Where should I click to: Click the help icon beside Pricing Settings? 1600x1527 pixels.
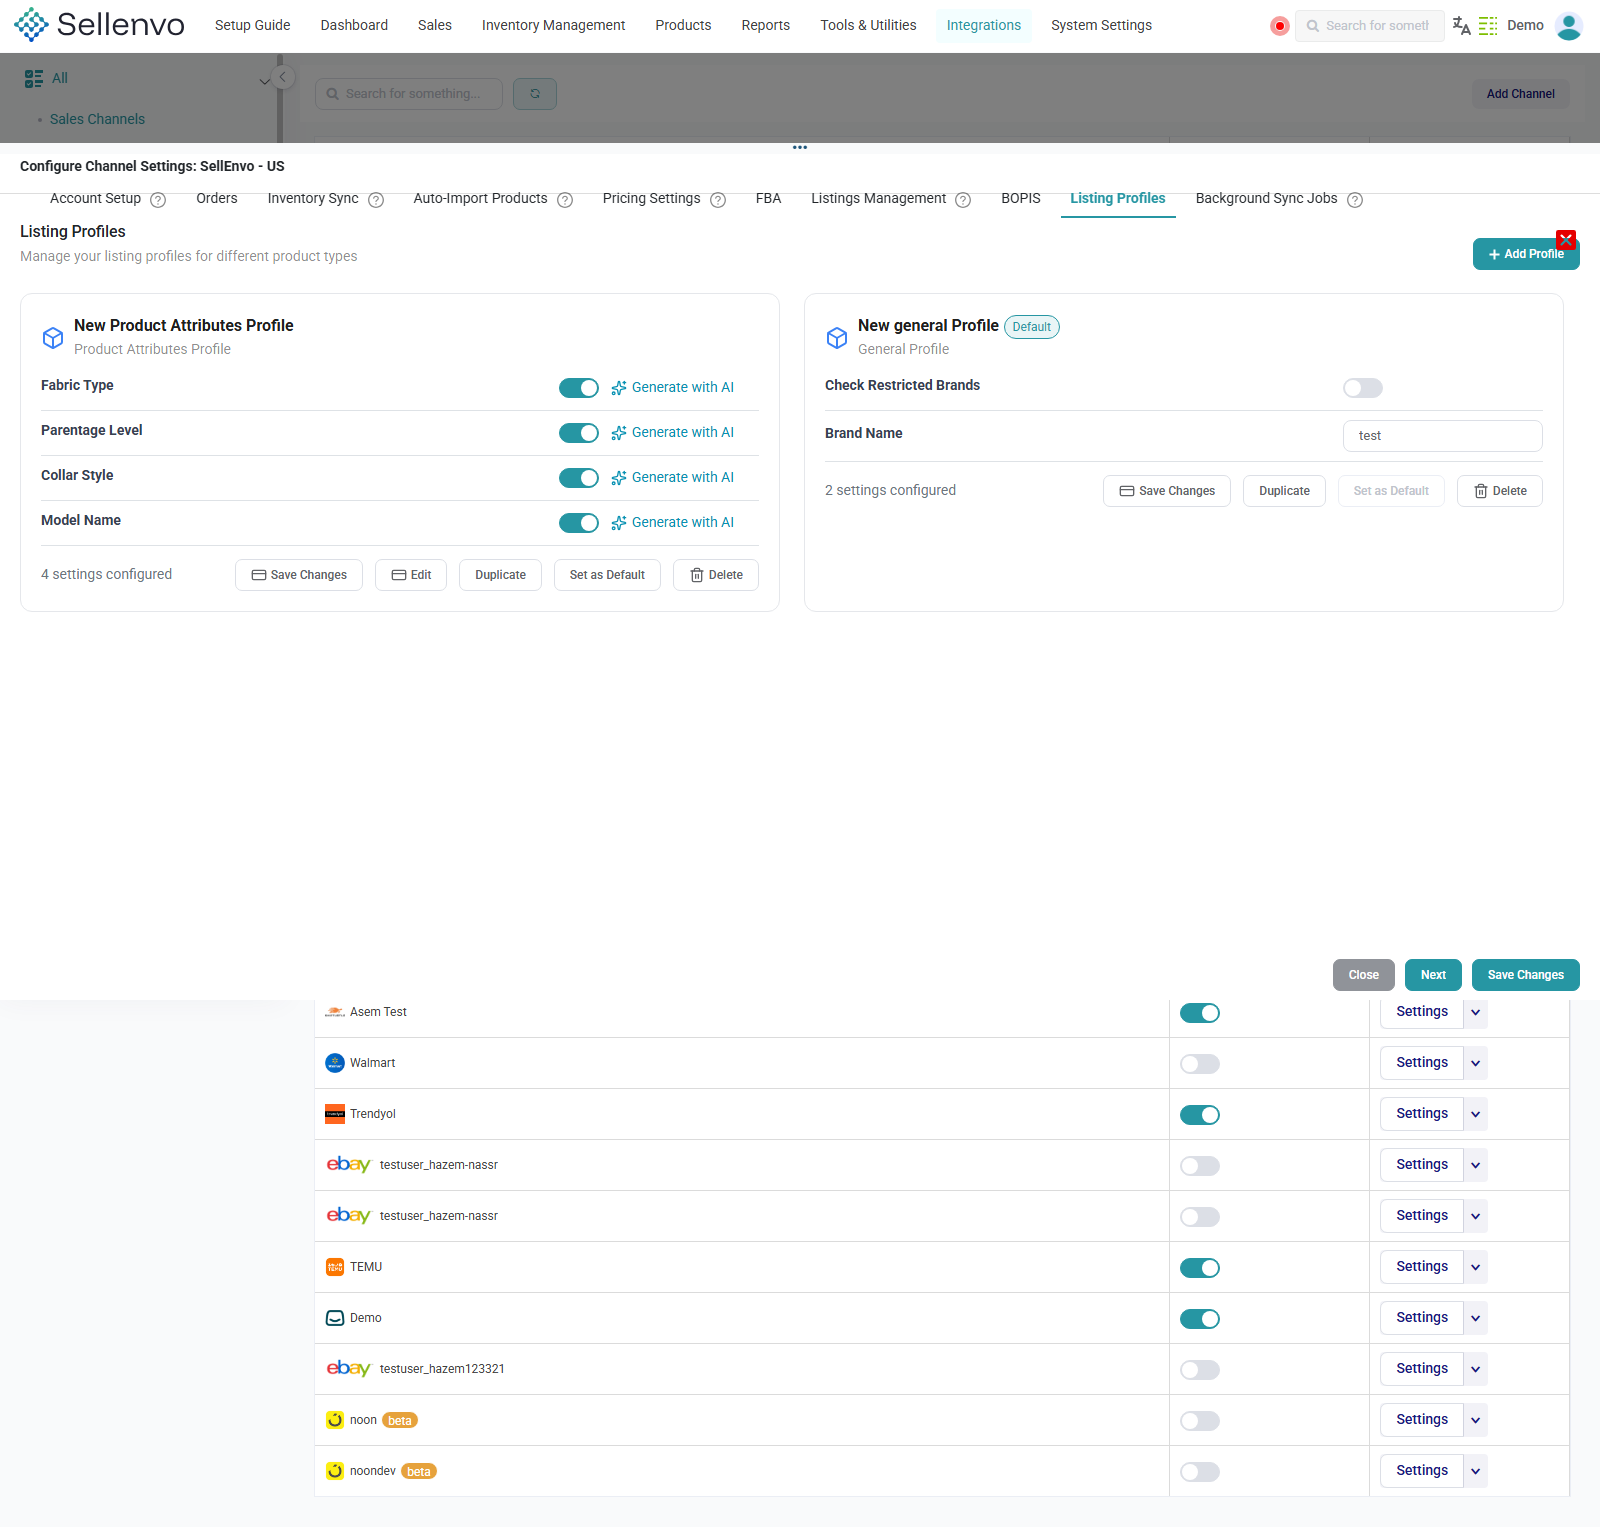tap(718, 200)
